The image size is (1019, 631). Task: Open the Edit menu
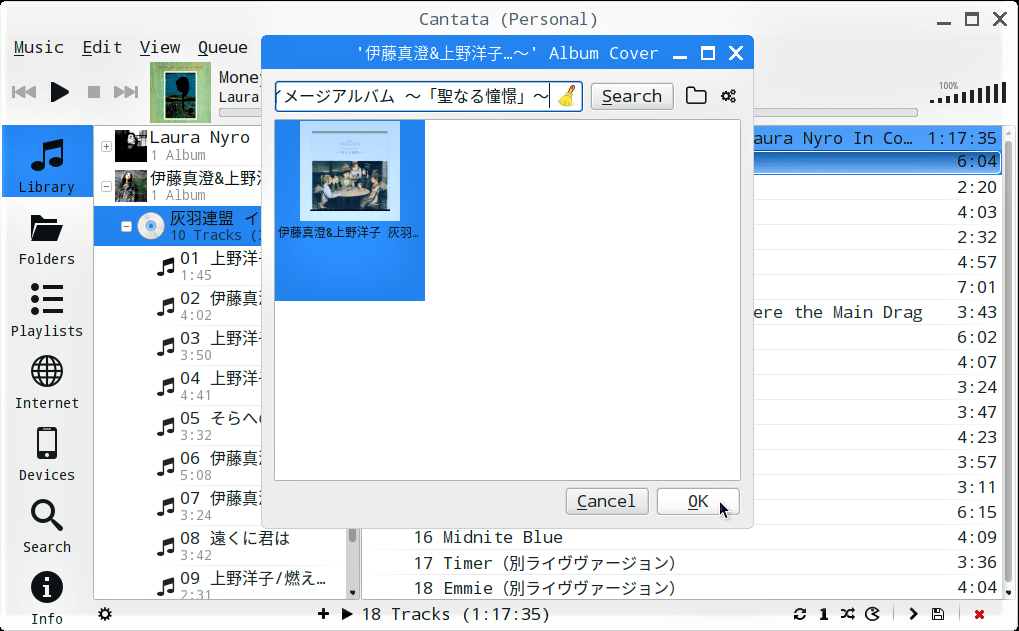click(x=102, y=47)
